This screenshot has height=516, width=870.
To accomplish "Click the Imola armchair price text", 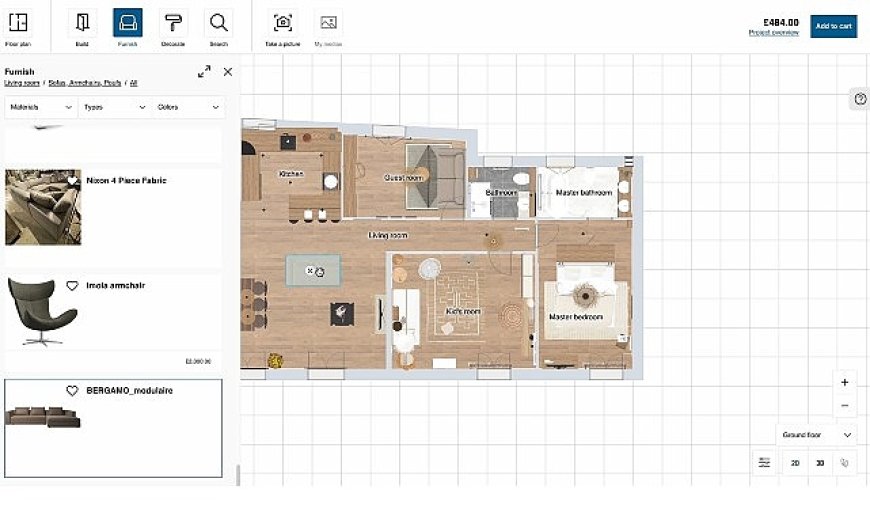I will (198, 361).
